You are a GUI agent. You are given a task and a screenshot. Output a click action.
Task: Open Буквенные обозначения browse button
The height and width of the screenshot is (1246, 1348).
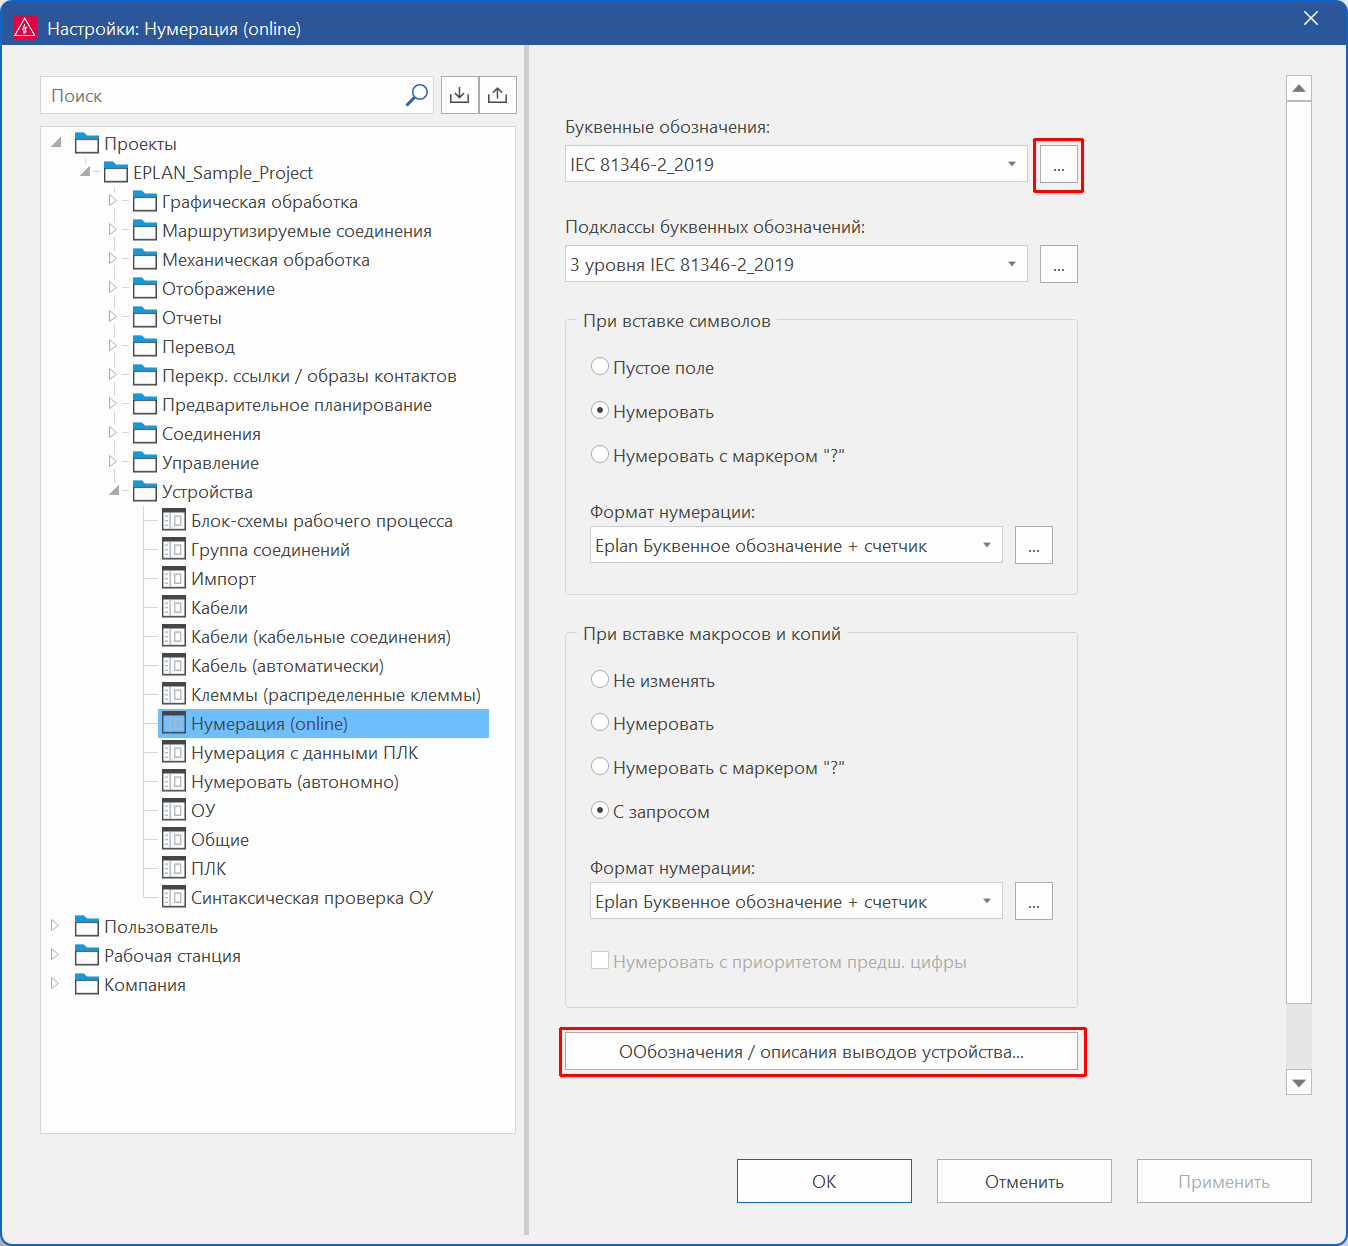tap(1058, 165)
